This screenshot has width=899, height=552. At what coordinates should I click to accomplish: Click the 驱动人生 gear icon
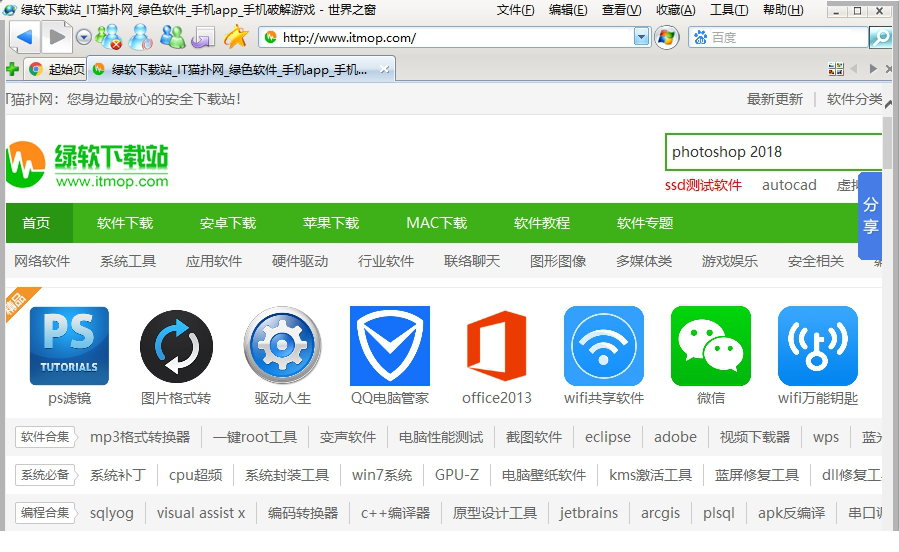(283, 346)
